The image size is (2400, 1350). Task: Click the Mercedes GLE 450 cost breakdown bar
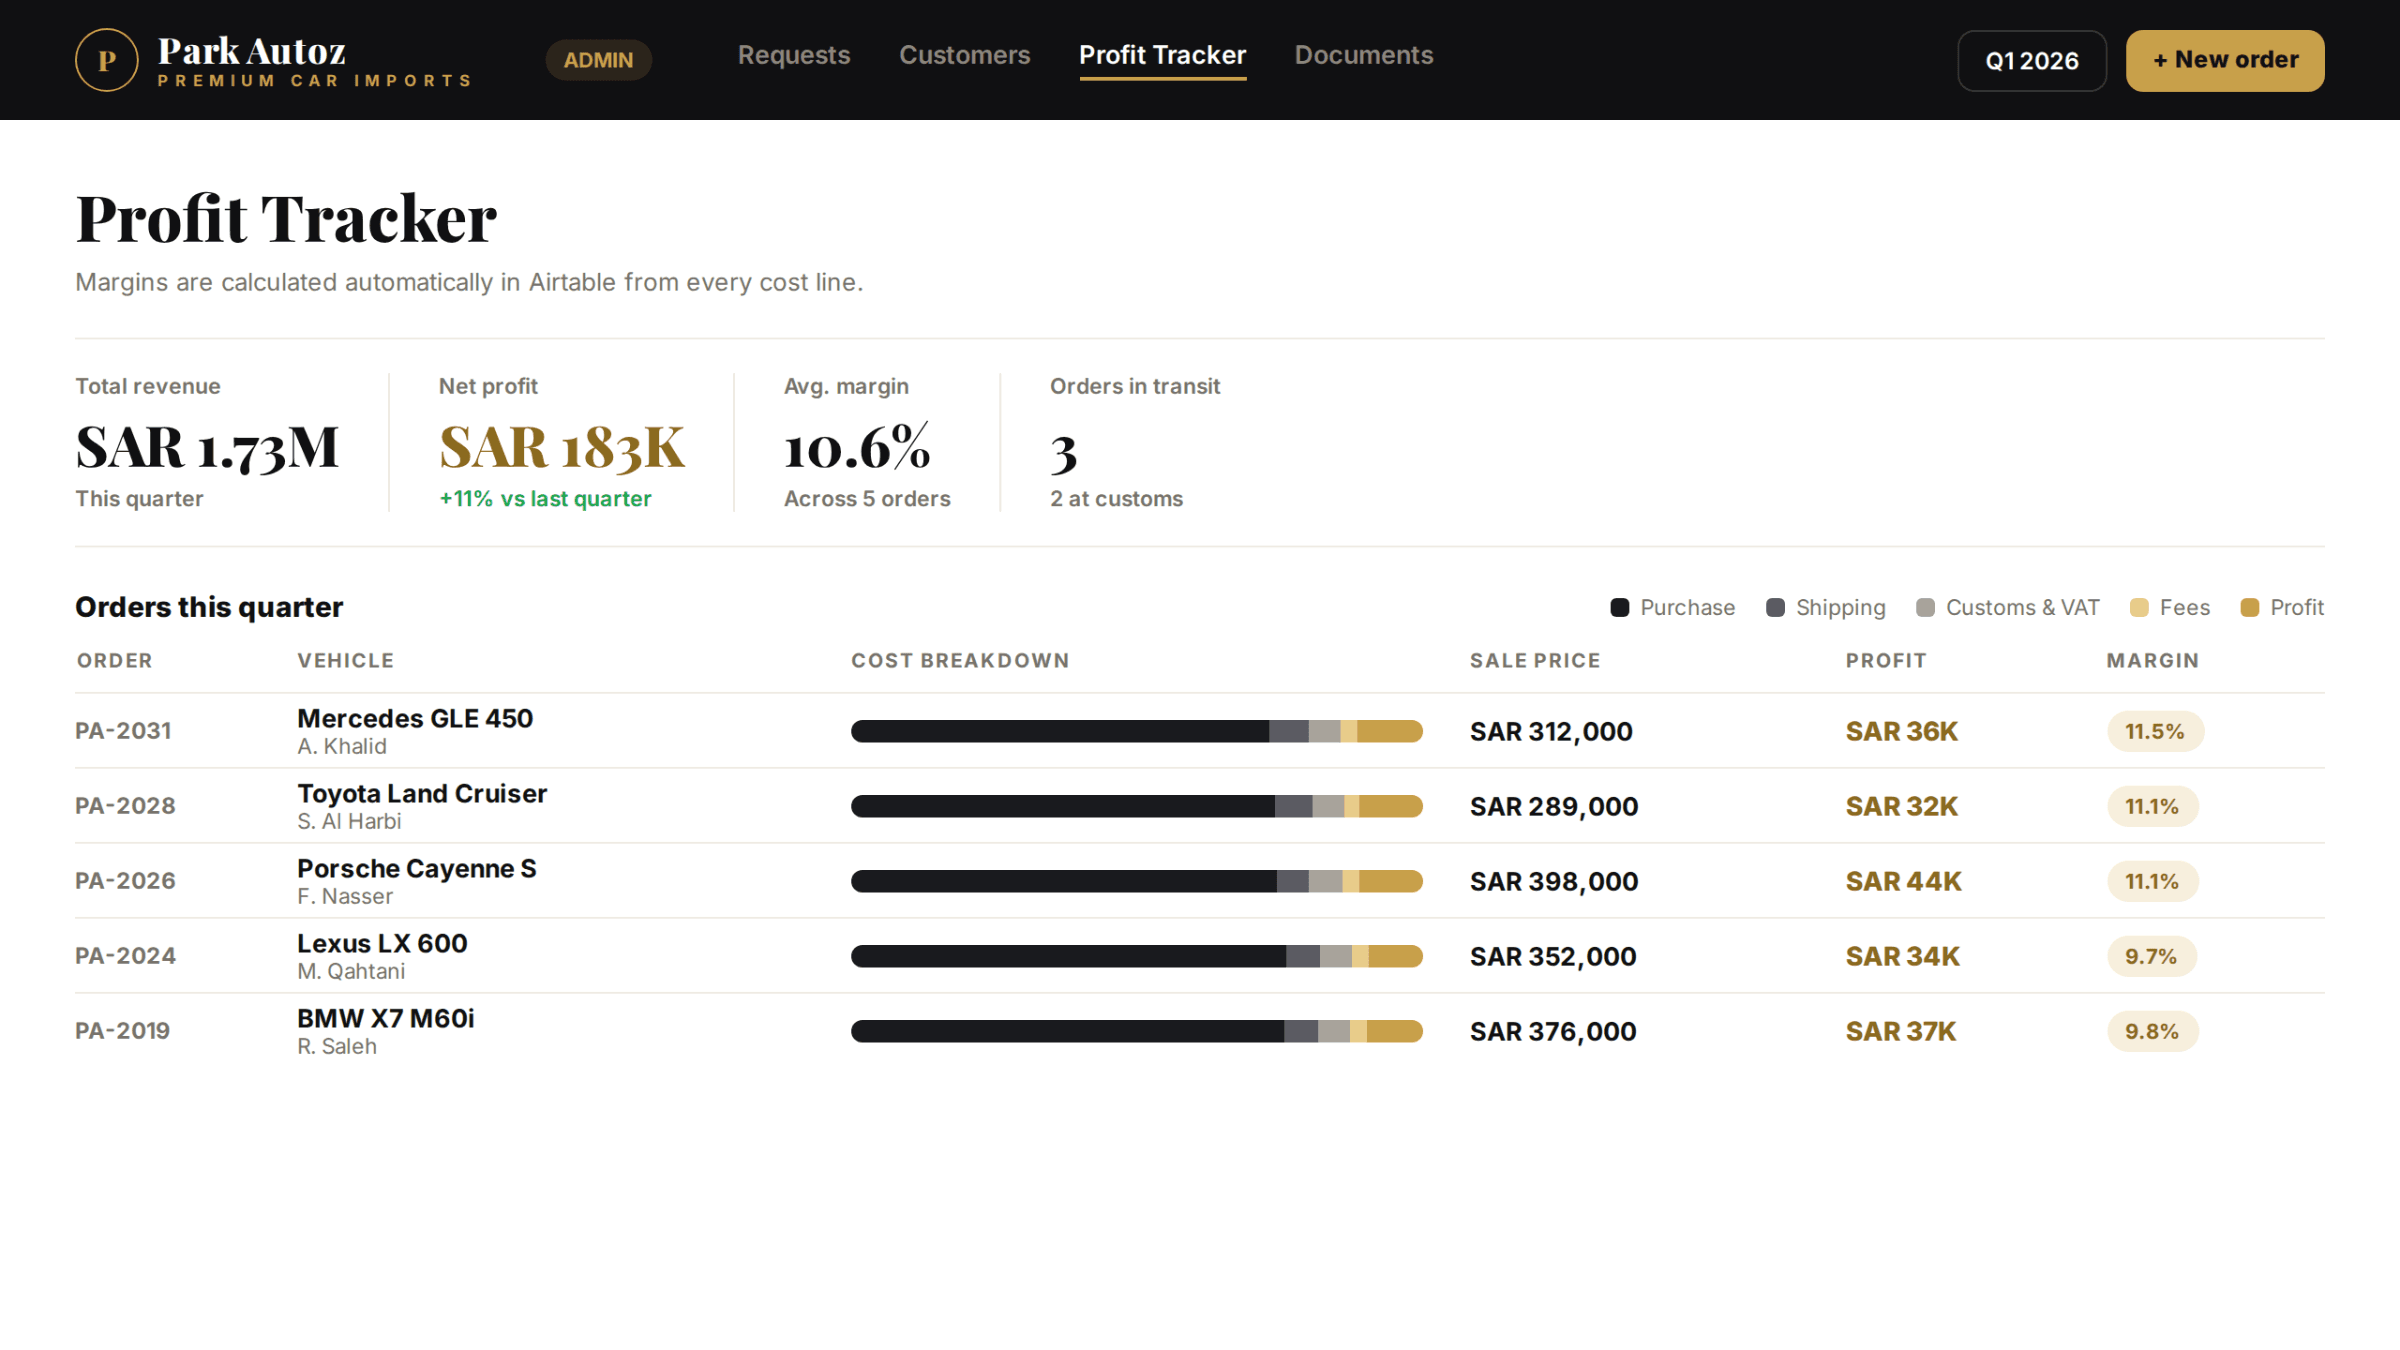(1137, 731)
